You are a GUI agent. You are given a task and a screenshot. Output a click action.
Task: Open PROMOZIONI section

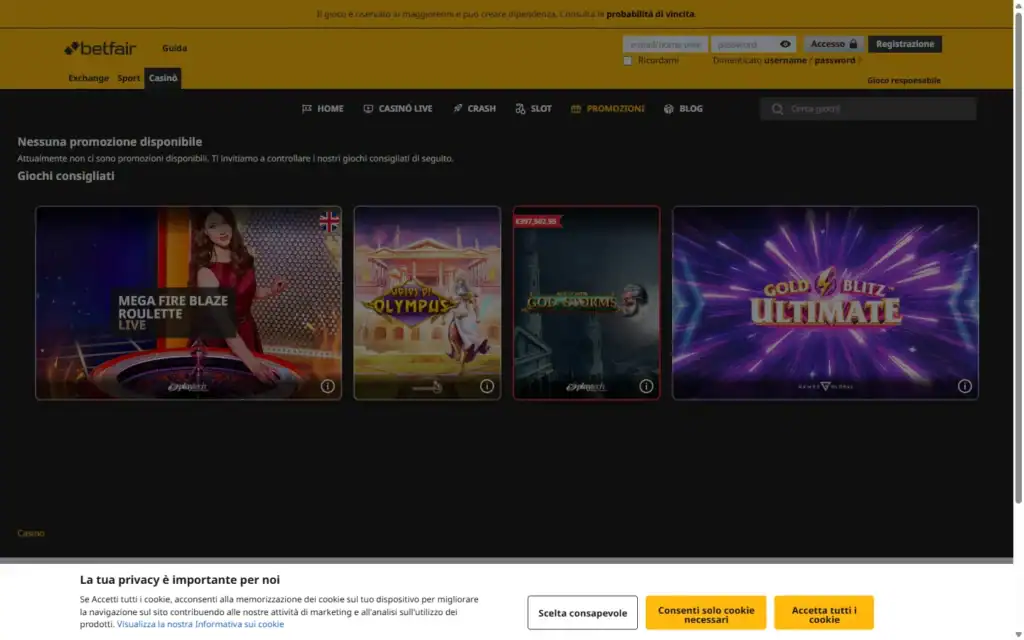[x=607, y=108]
